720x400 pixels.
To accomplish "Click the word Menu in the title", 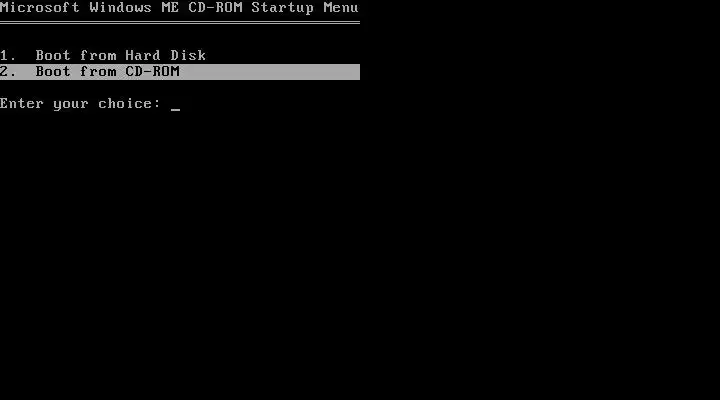I will coord(341,7).
